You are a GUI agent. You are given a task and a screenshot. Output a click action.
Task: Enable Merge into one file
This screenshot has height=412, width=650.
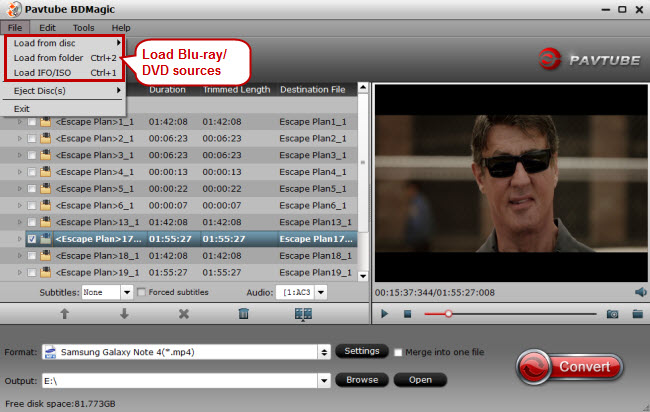(x=398, y=352)
